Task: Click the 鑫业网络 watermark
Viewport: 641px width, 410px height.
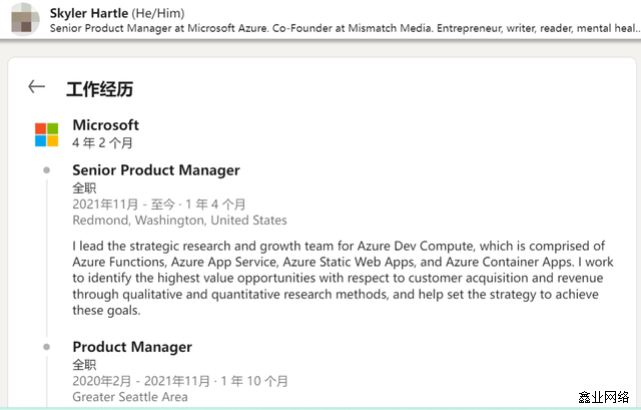Action: tap(604, 397)
